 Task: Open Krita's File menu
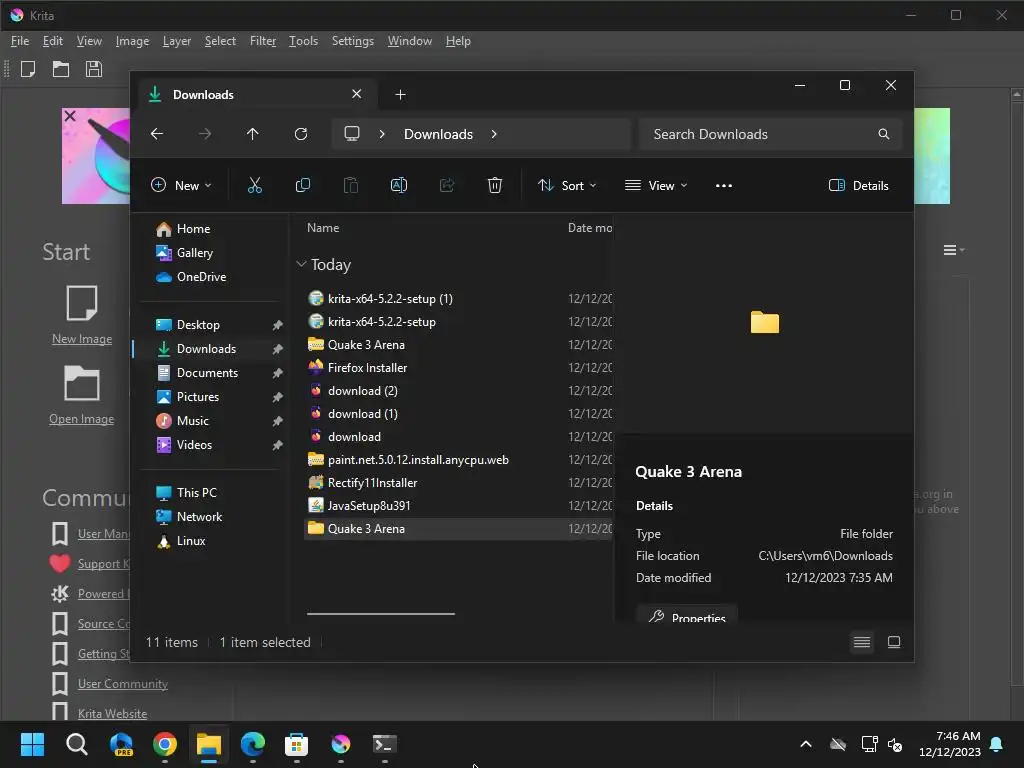click(20, 40)
